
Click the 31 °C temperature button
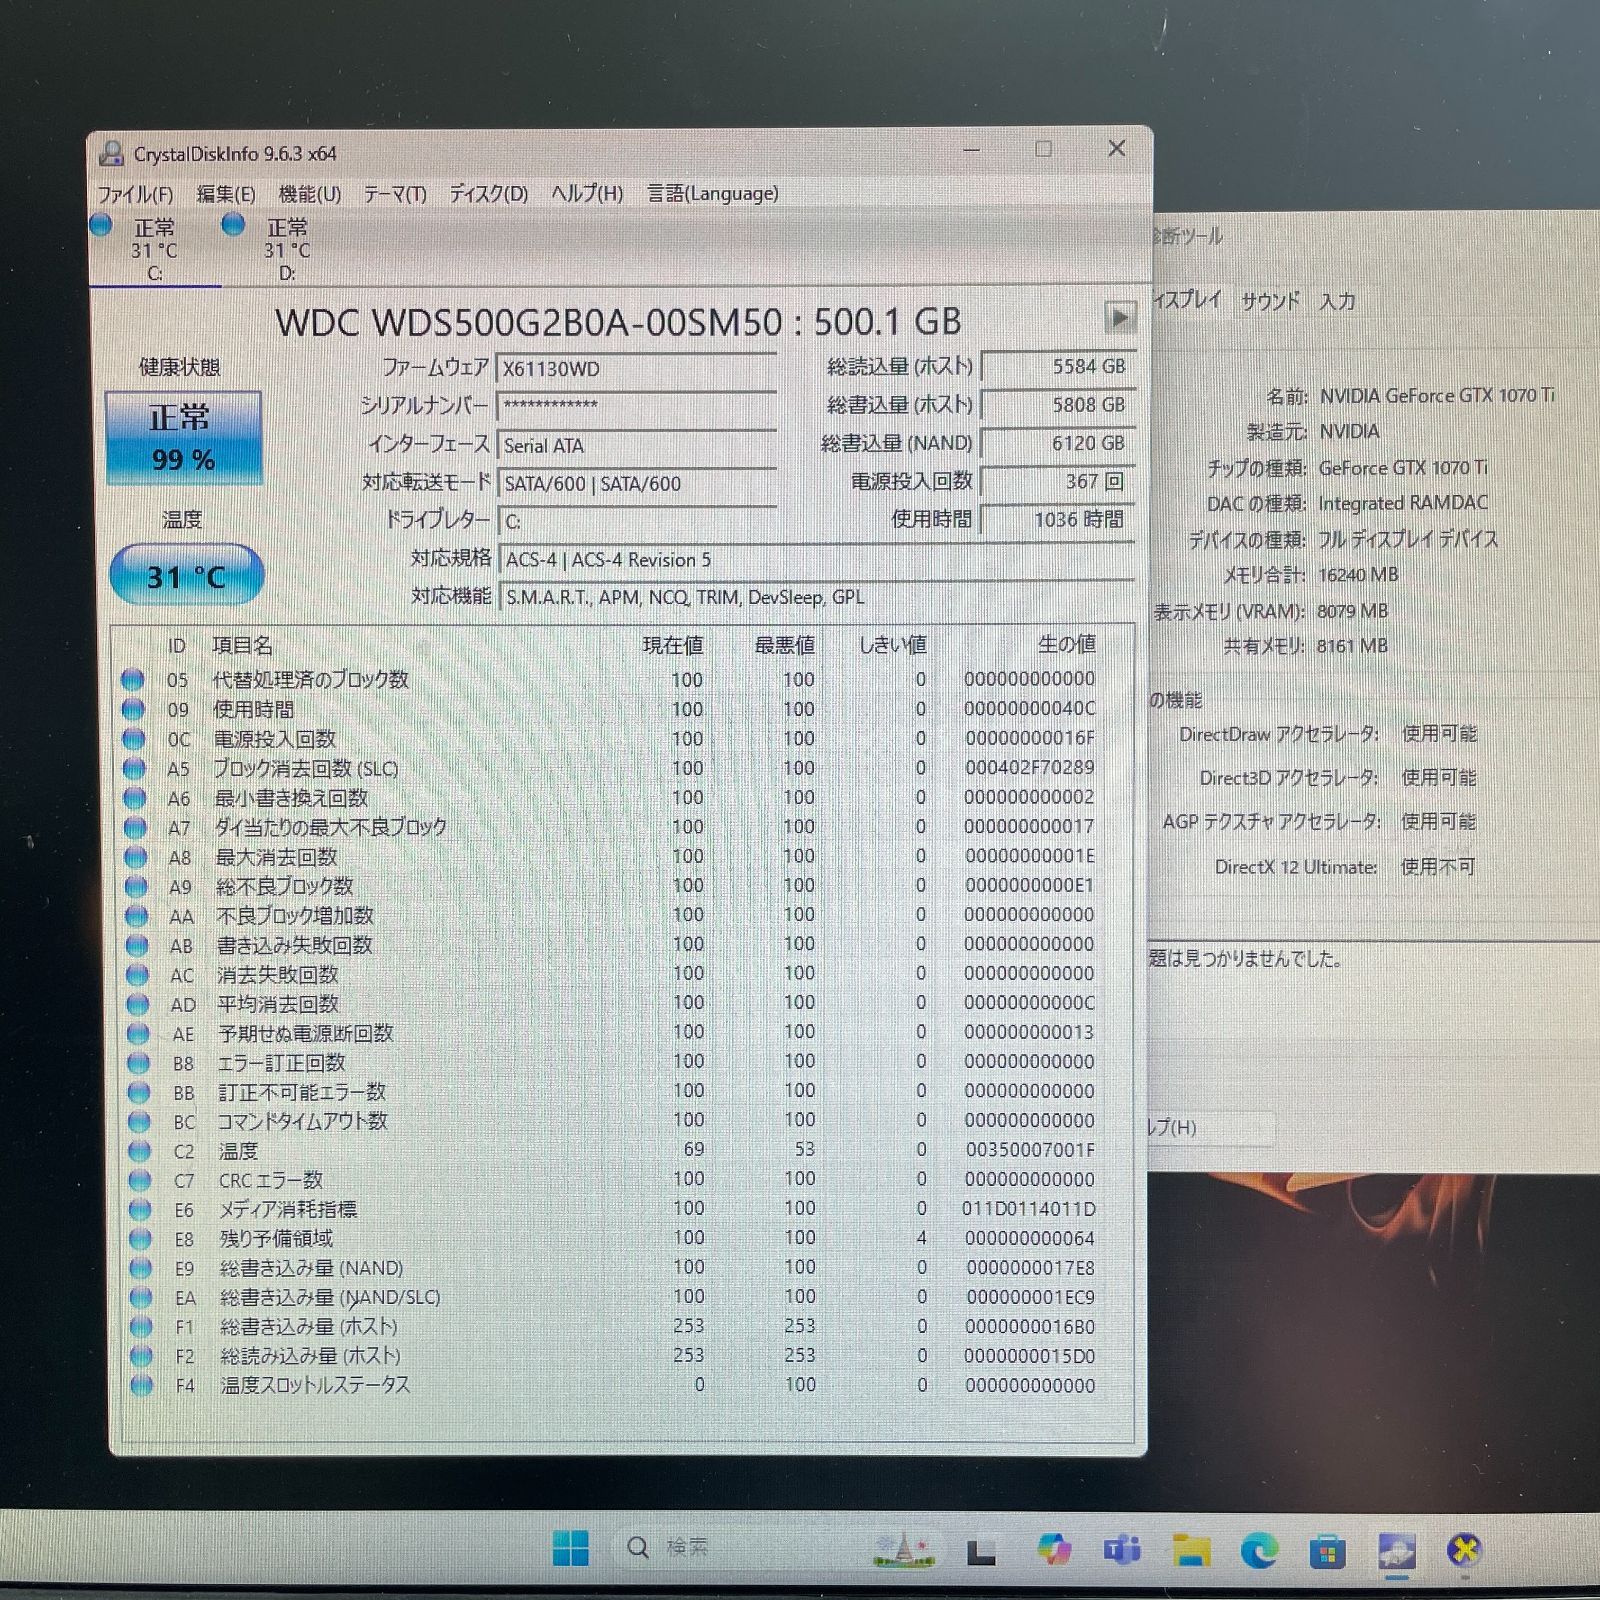[186, 575]
